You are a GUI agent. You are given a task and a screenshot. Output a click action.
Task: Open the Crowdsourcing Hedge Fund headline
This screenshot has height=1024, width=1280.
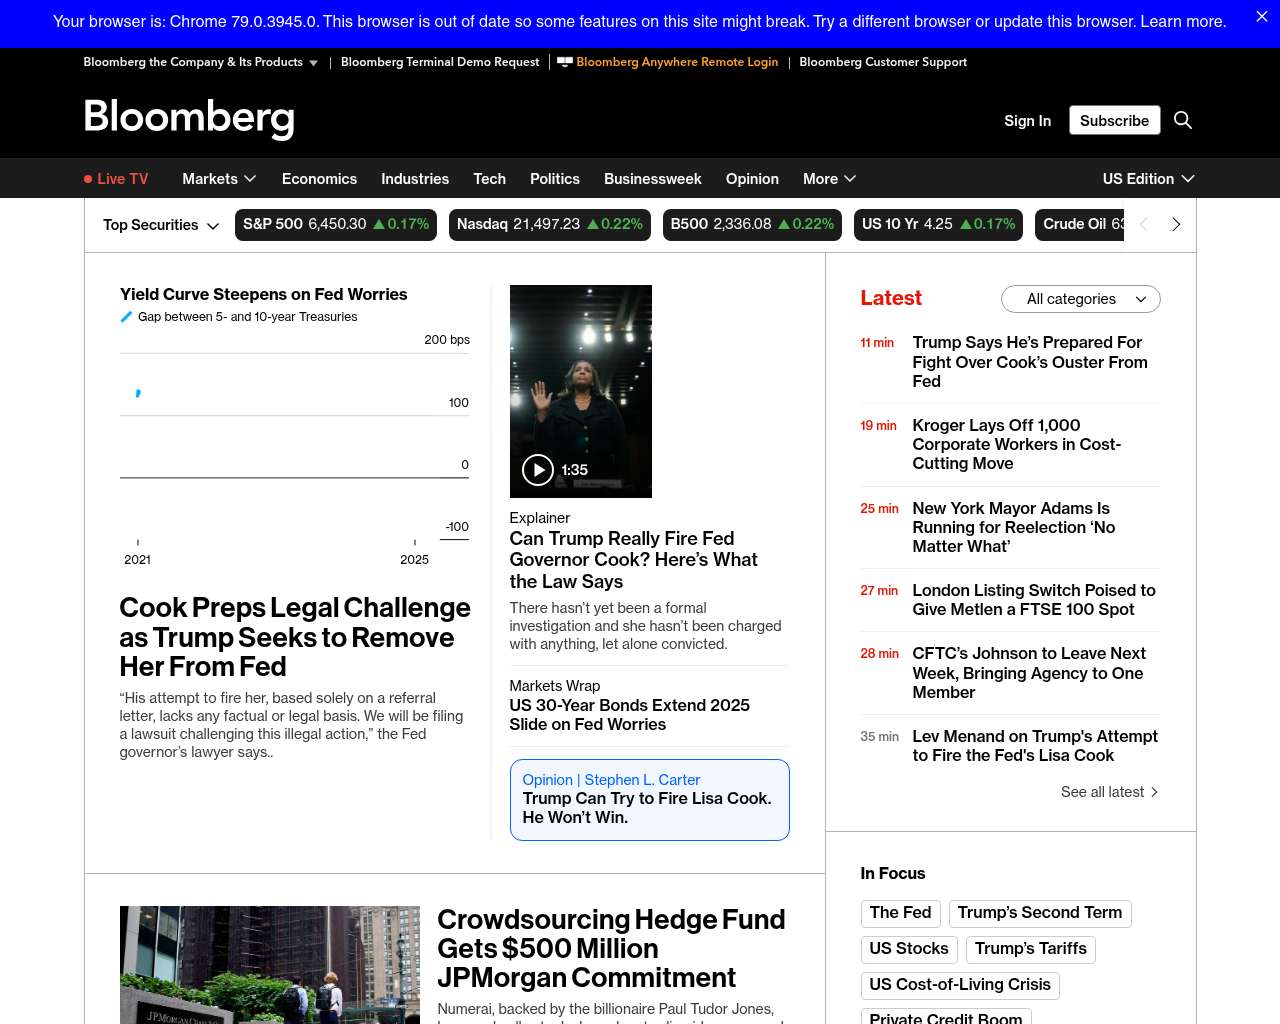coord(611,948)
